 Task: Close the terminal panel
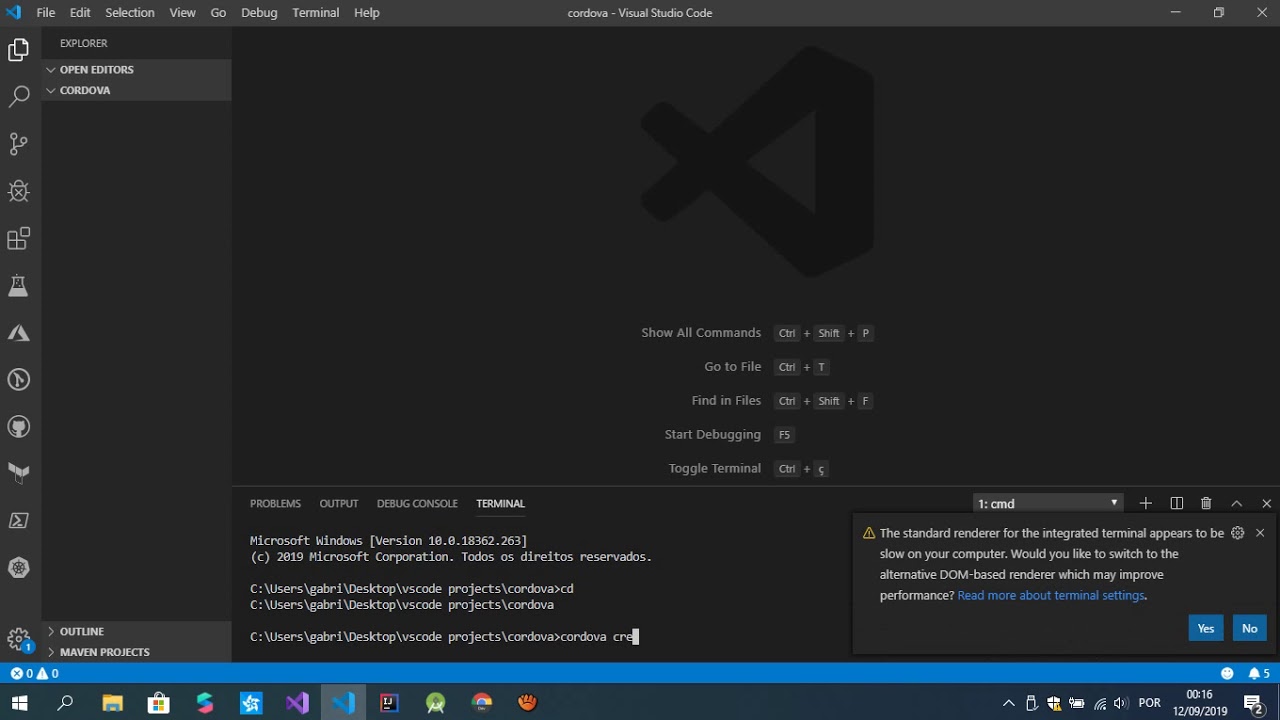click(1267, 503)
